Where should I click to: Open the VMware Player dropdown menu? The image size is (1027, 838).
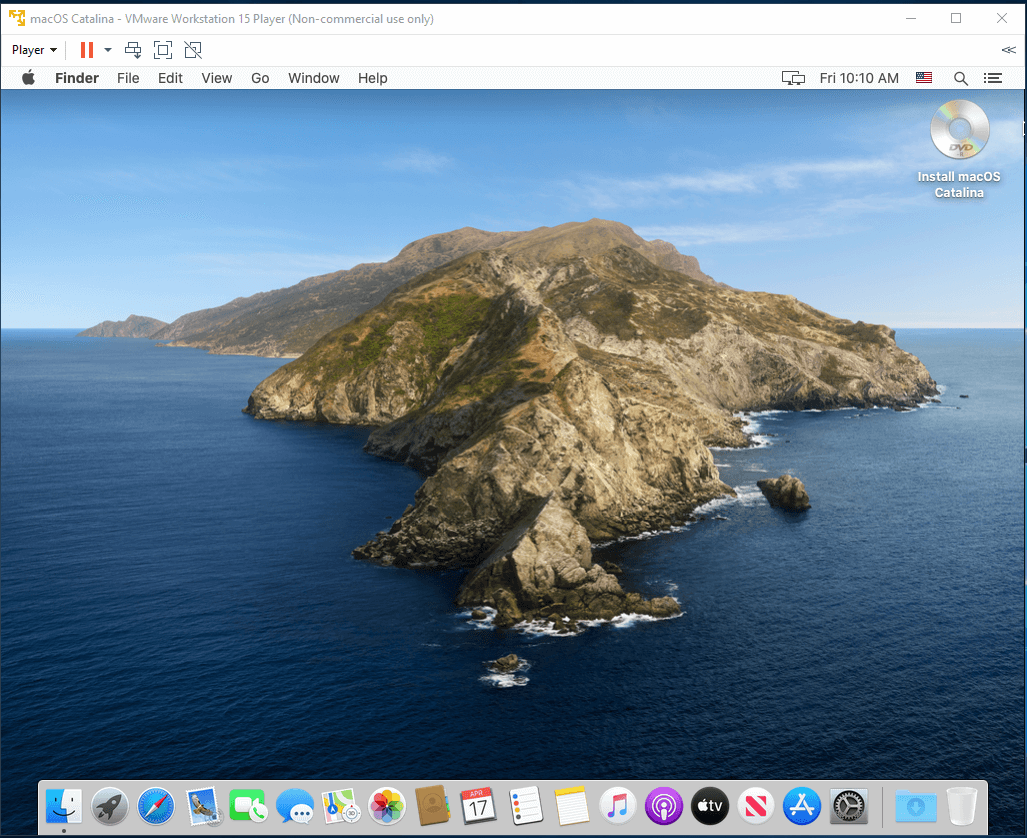tap(34, 50)
